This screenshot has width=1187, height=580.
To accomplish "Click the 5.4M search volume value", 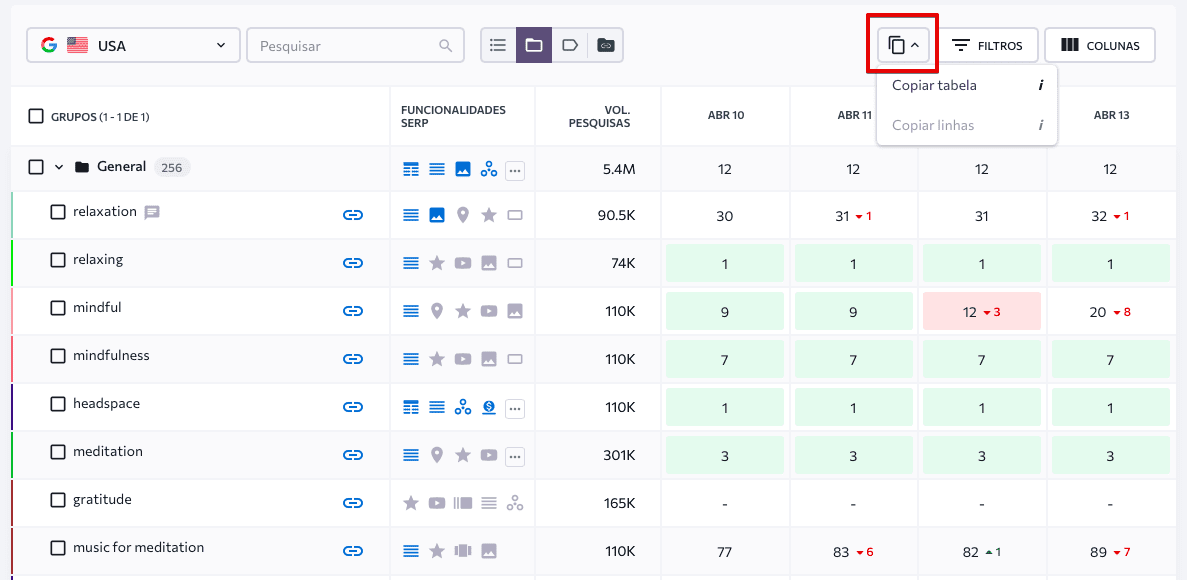I will pos(619,170).
